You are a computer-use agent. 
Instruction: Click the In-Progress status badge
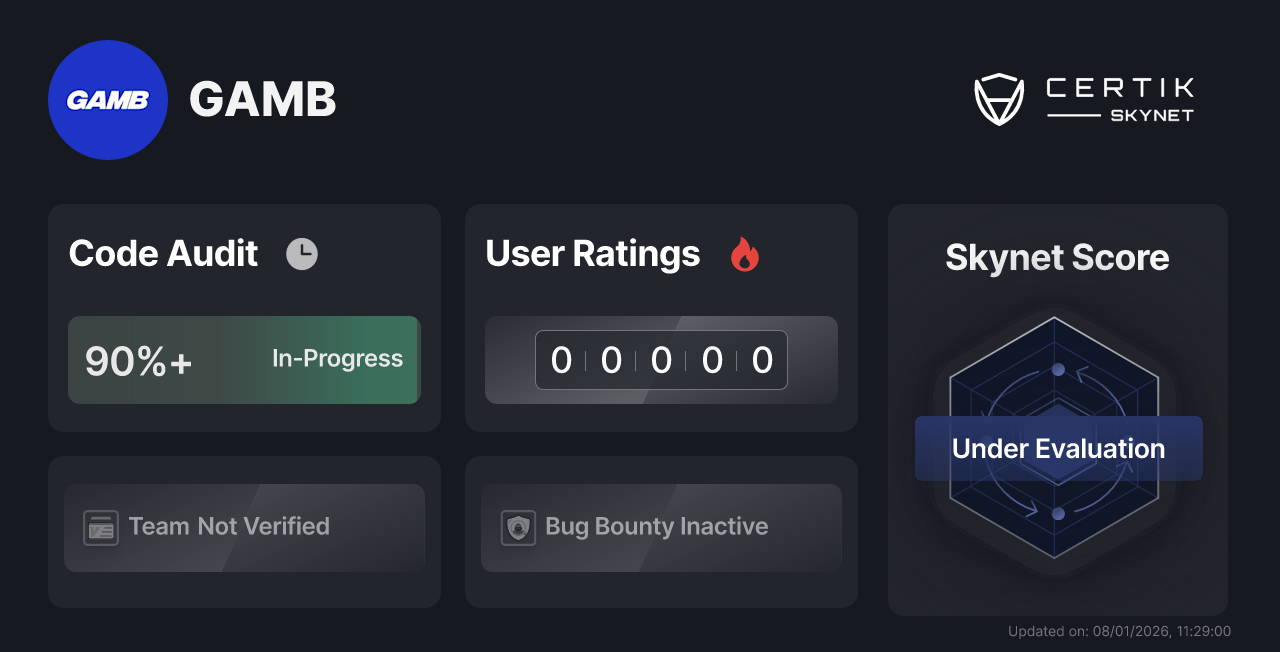[336, 360]
